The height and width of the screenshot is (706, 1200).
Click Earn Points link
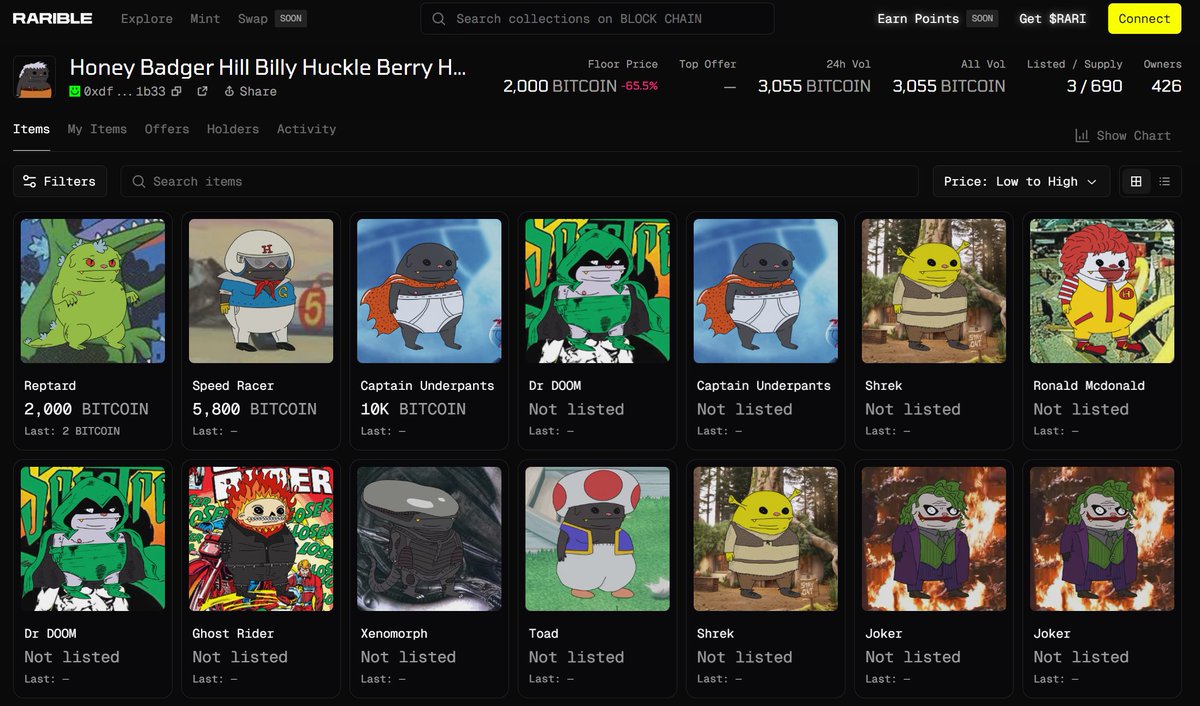(x=918, y=18)
